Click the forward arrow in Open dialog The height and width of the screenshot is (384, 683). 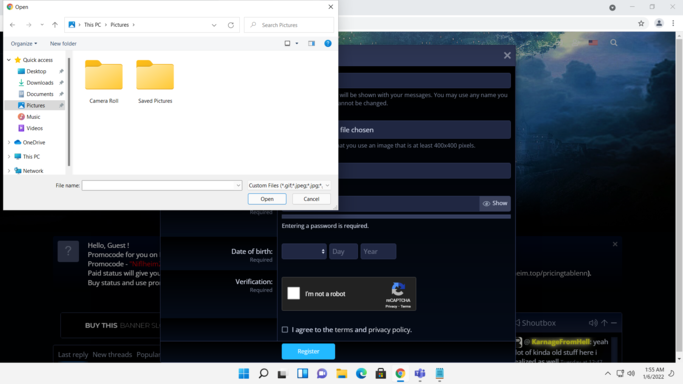[29, 25]
